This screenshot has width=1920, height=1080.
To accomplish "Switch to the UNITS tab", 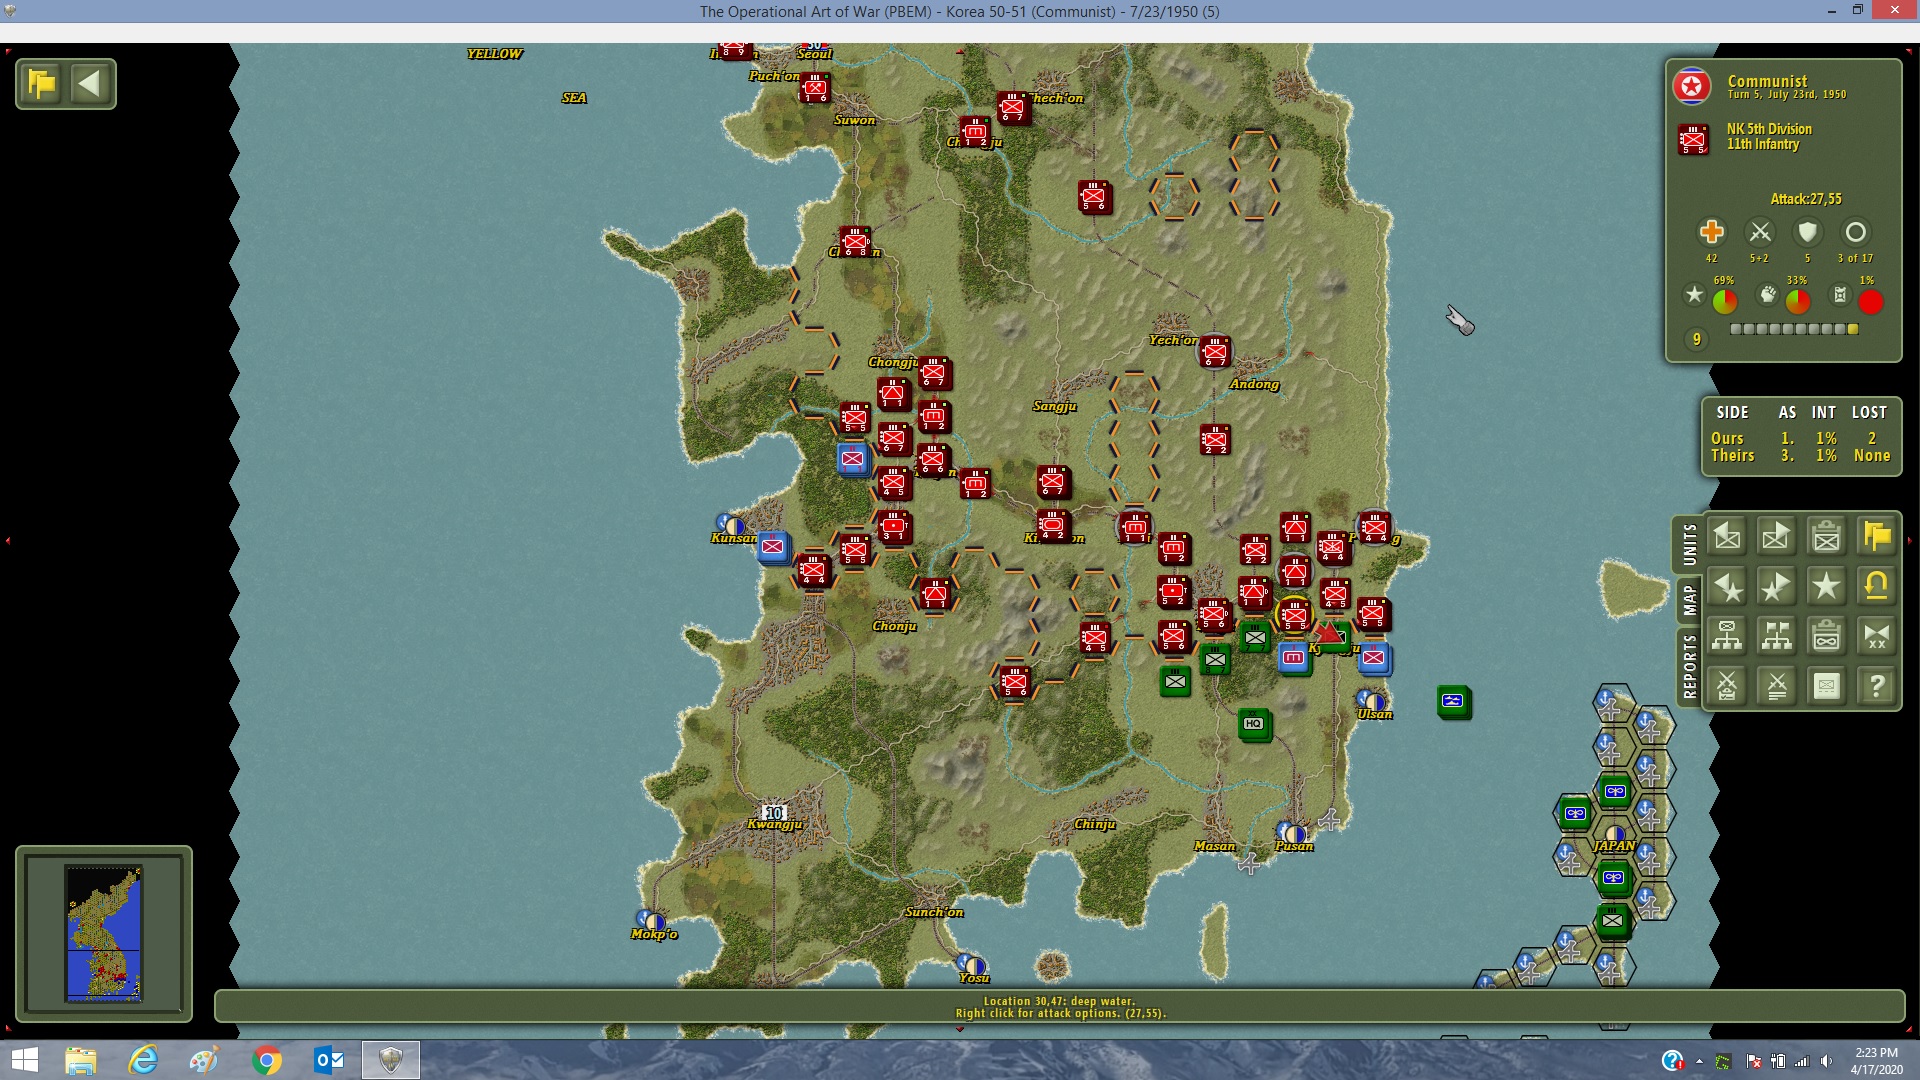I will click(x=1689, y=545).
